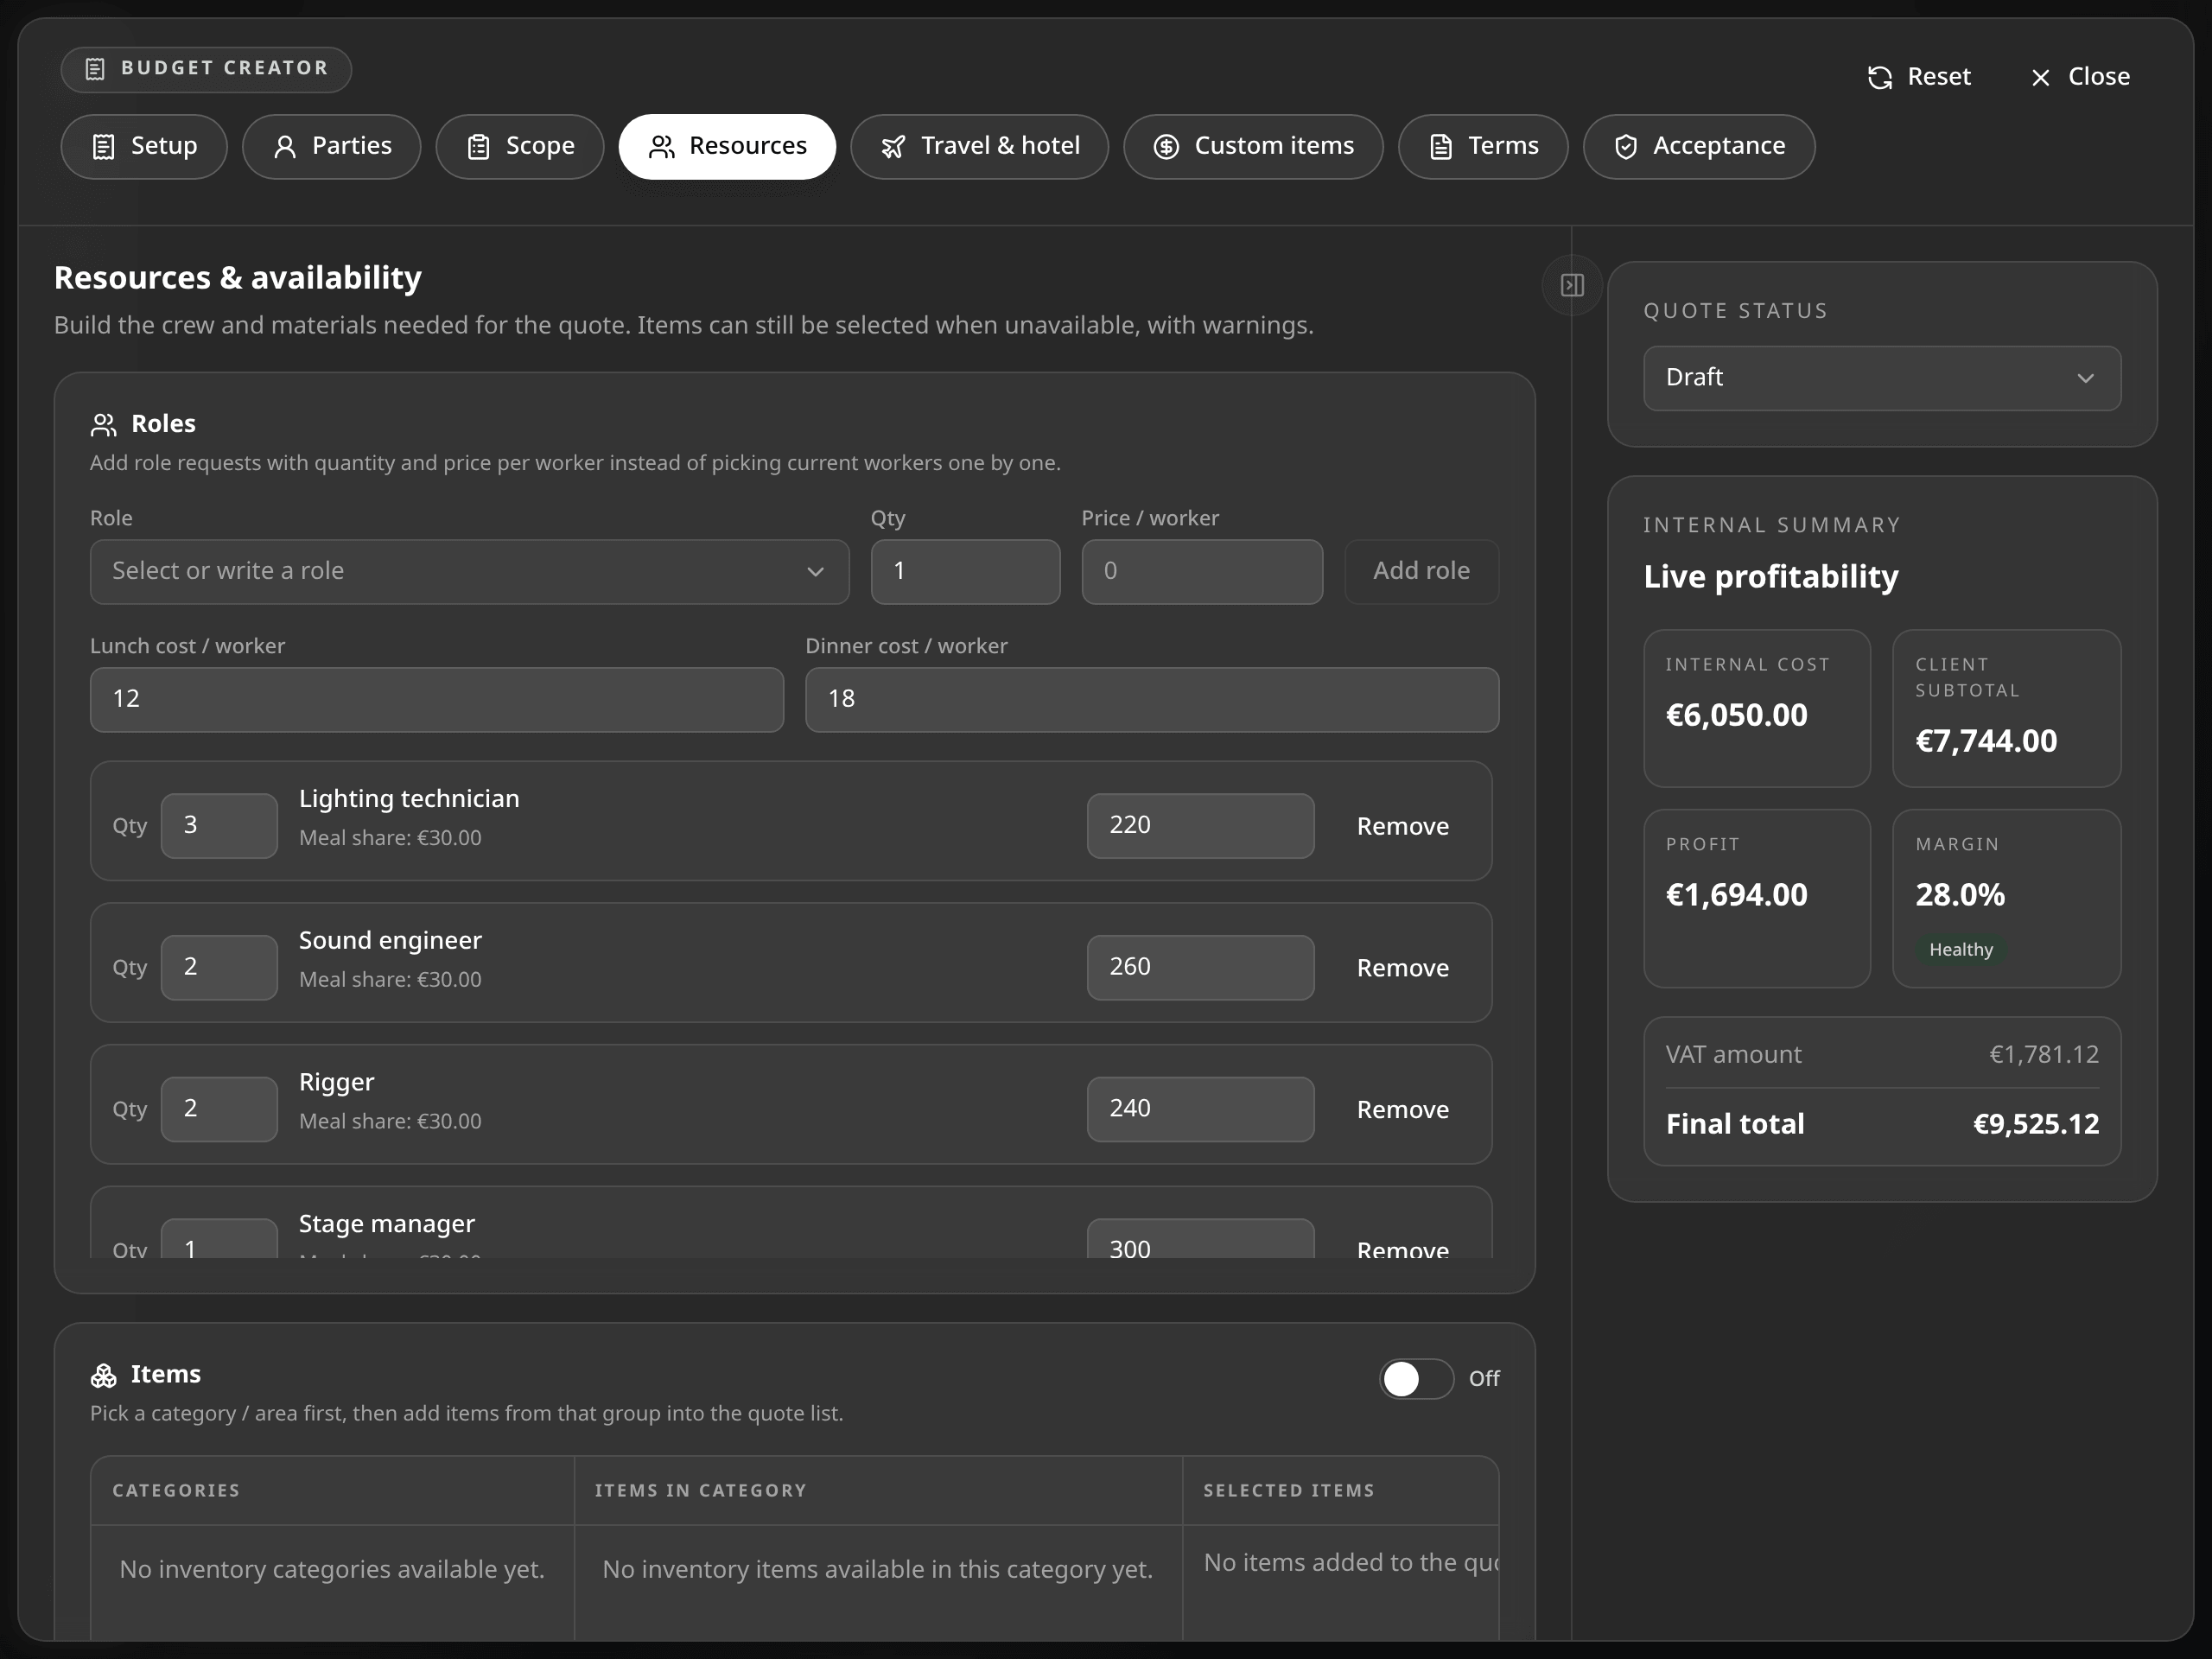Remove the Sound engineer role
Viewport: 2212px width, 1659px height.
pyautogui.click(x=1402, y=968)
